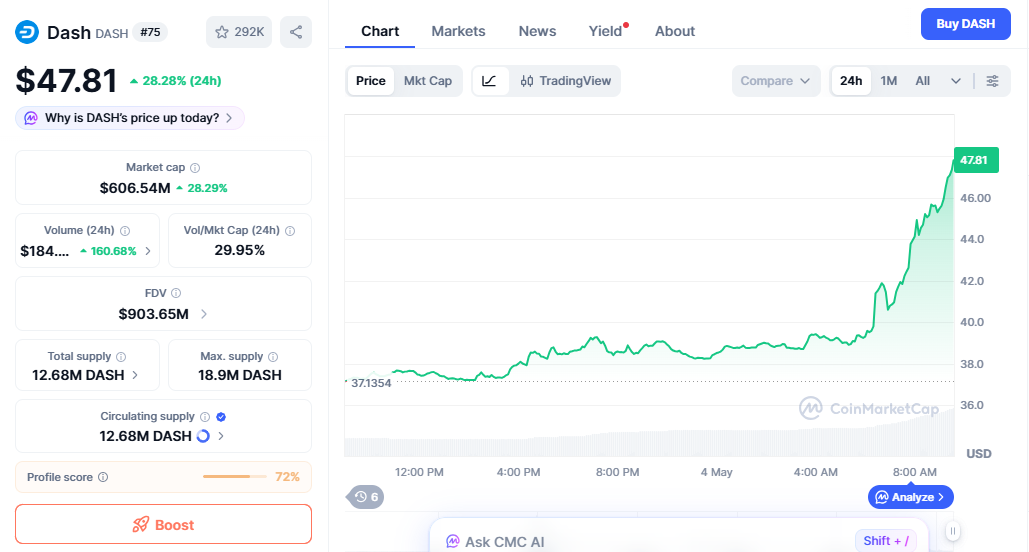Expand more time range options chevron
Viewport: 1029px width, 552px height.
click(956, 81)
